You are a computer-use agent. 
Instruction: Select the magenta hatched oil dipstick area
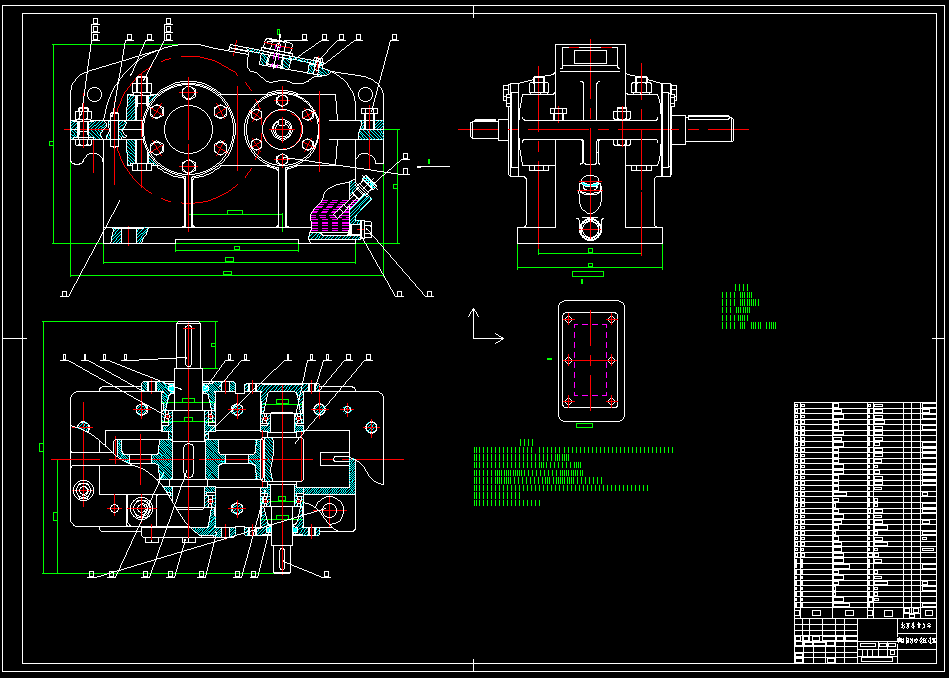[331, 218]
